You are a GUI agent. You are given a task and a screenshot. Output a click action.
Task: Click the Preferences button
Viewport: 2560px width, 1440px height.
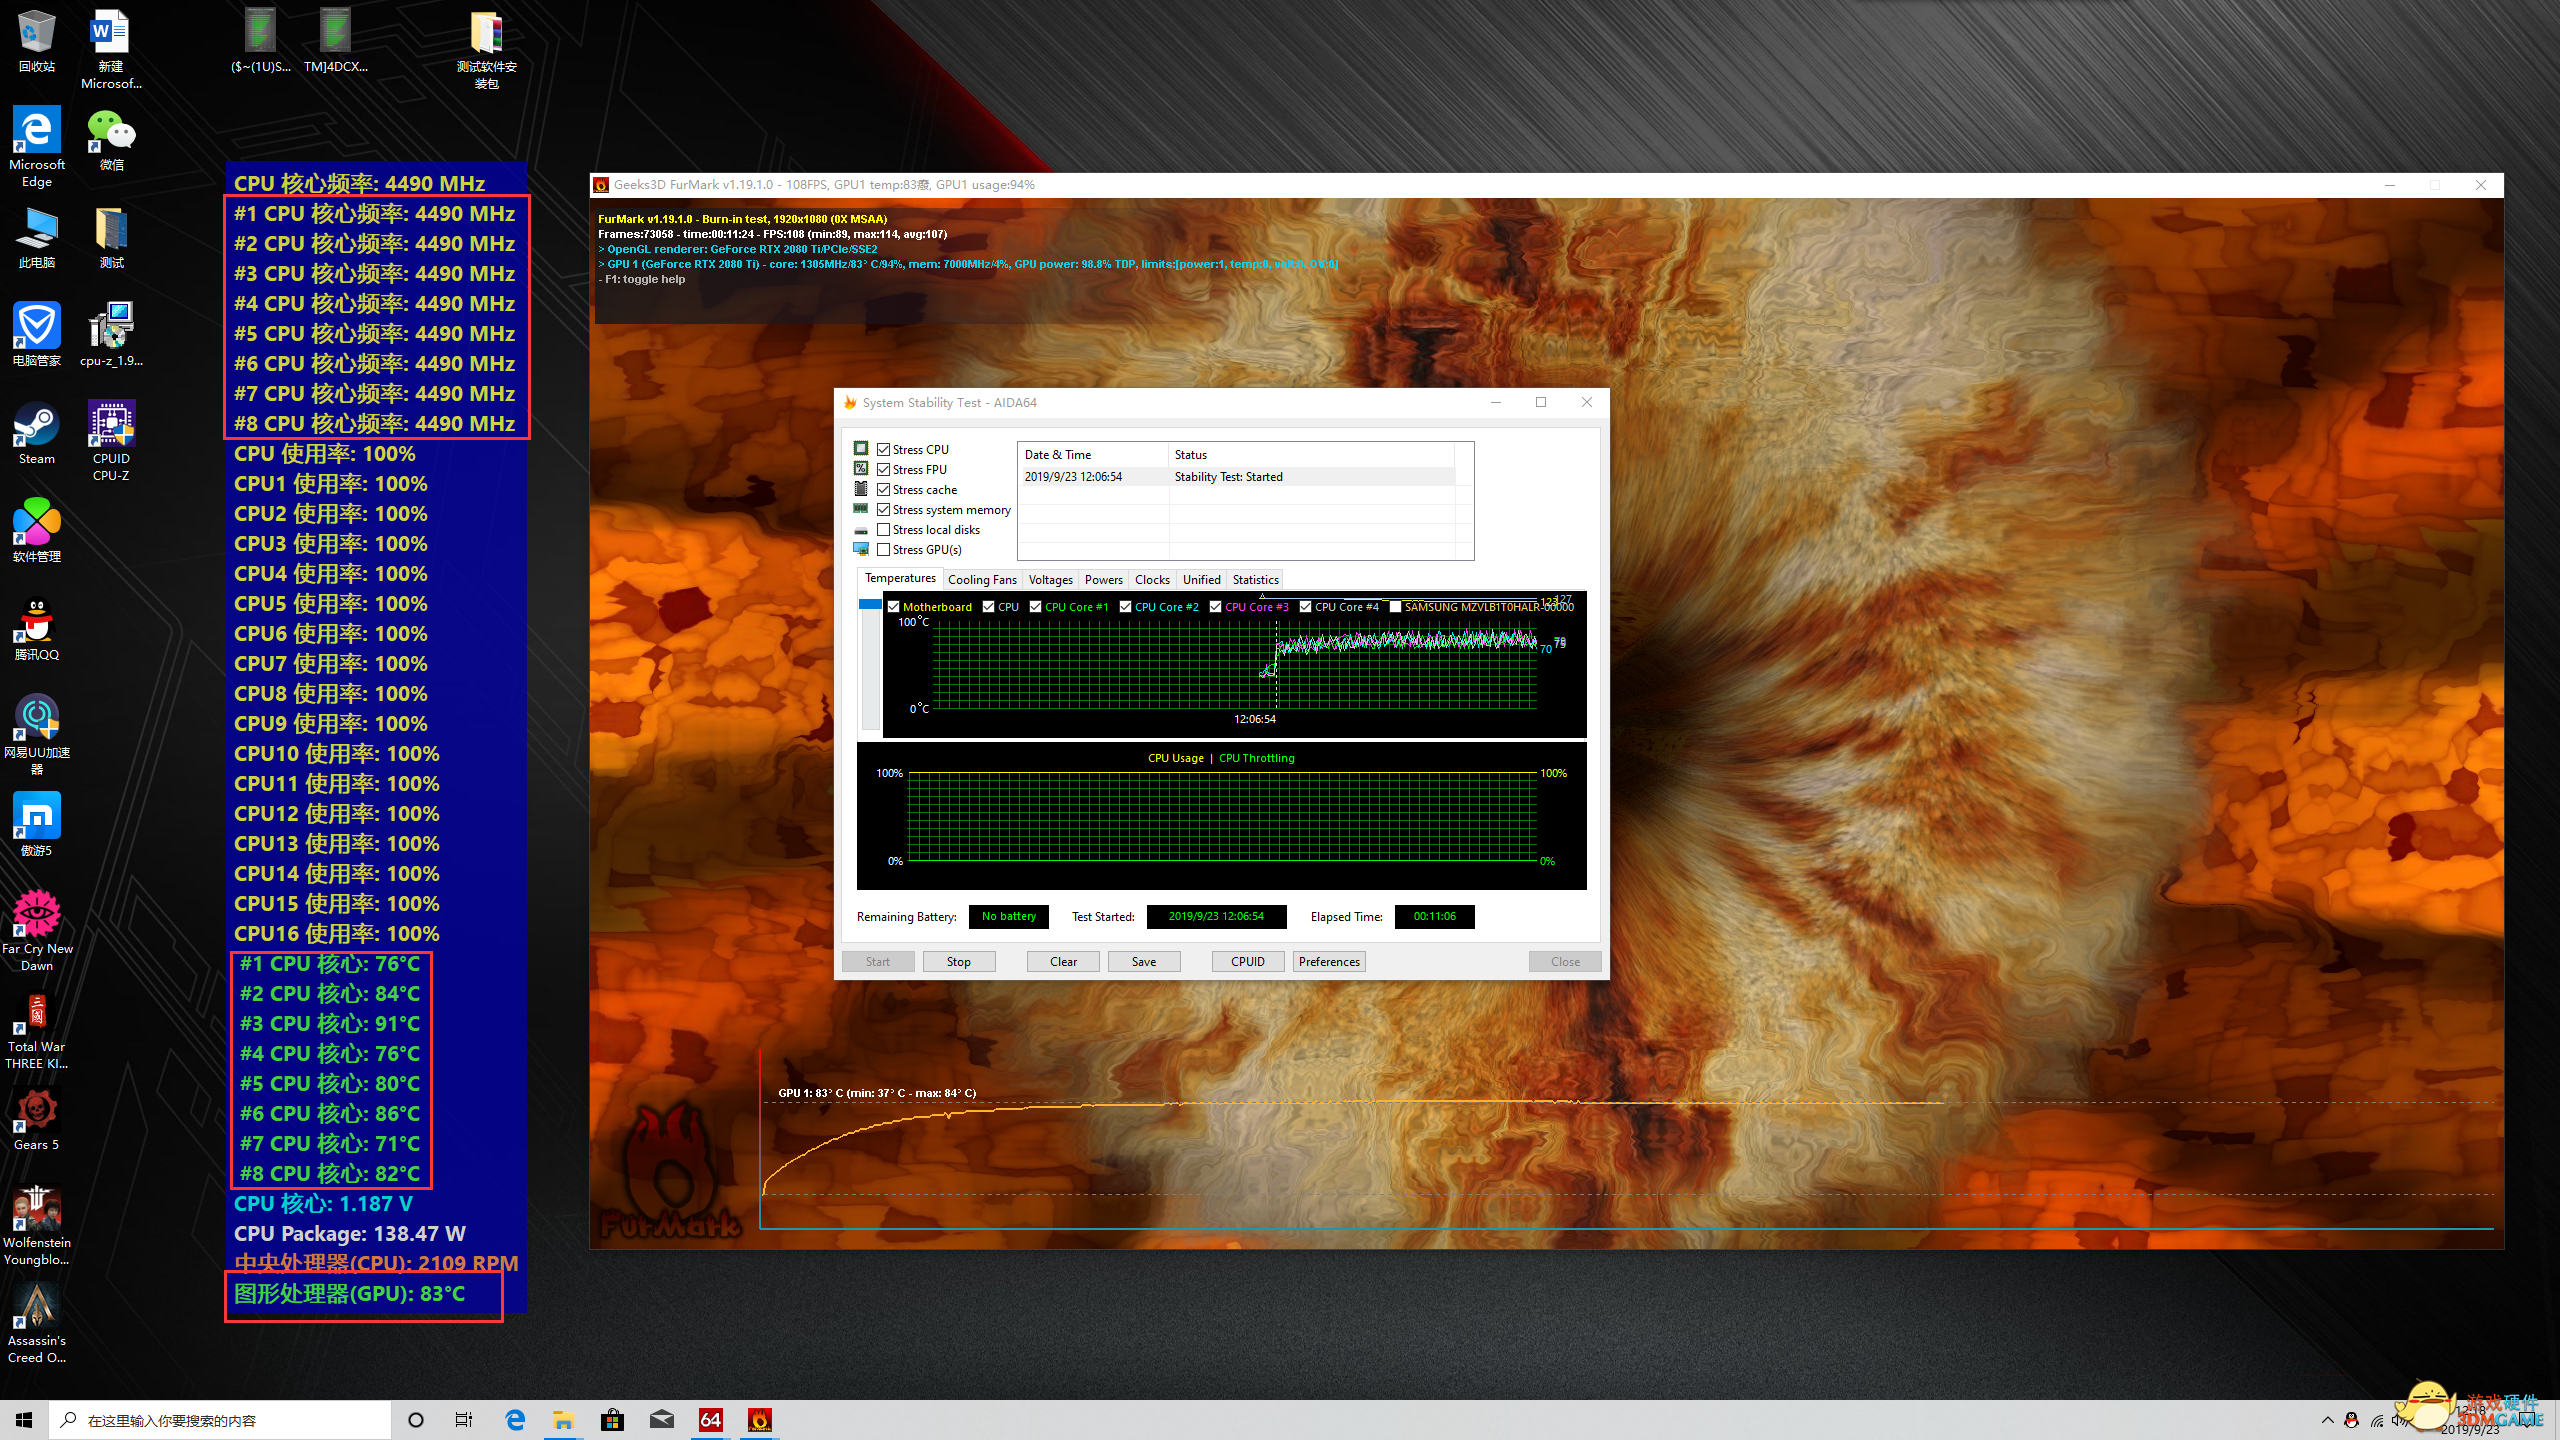pos(1328,962)
